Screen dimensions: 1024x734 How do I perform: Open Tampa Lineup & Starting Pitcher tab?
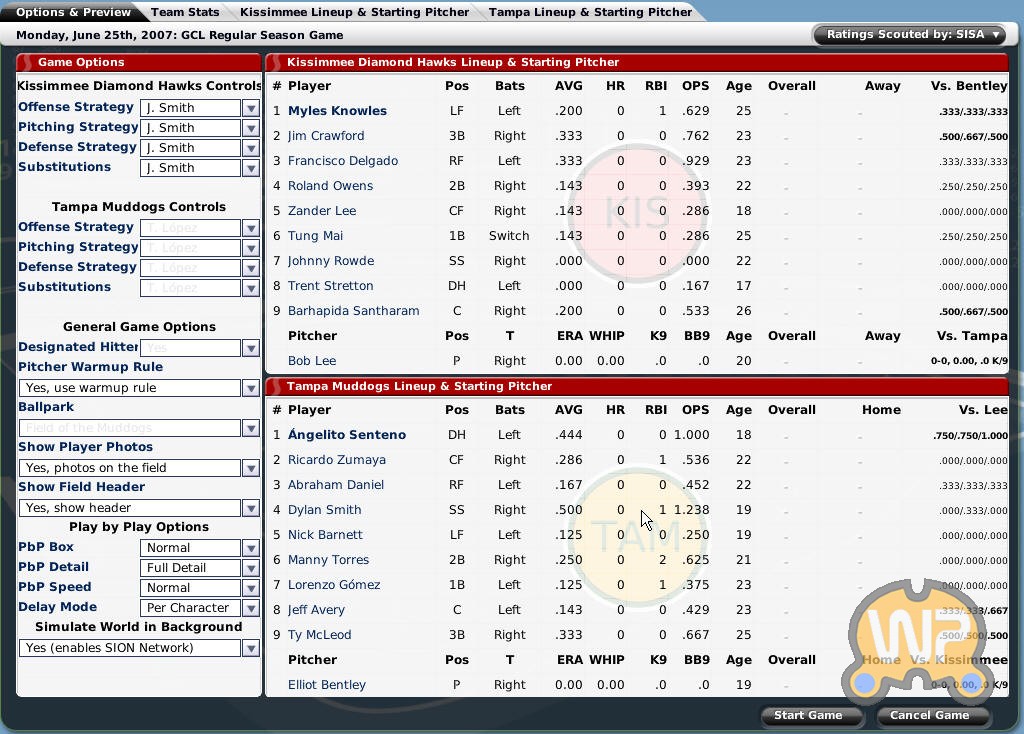(x=590, y=12)
